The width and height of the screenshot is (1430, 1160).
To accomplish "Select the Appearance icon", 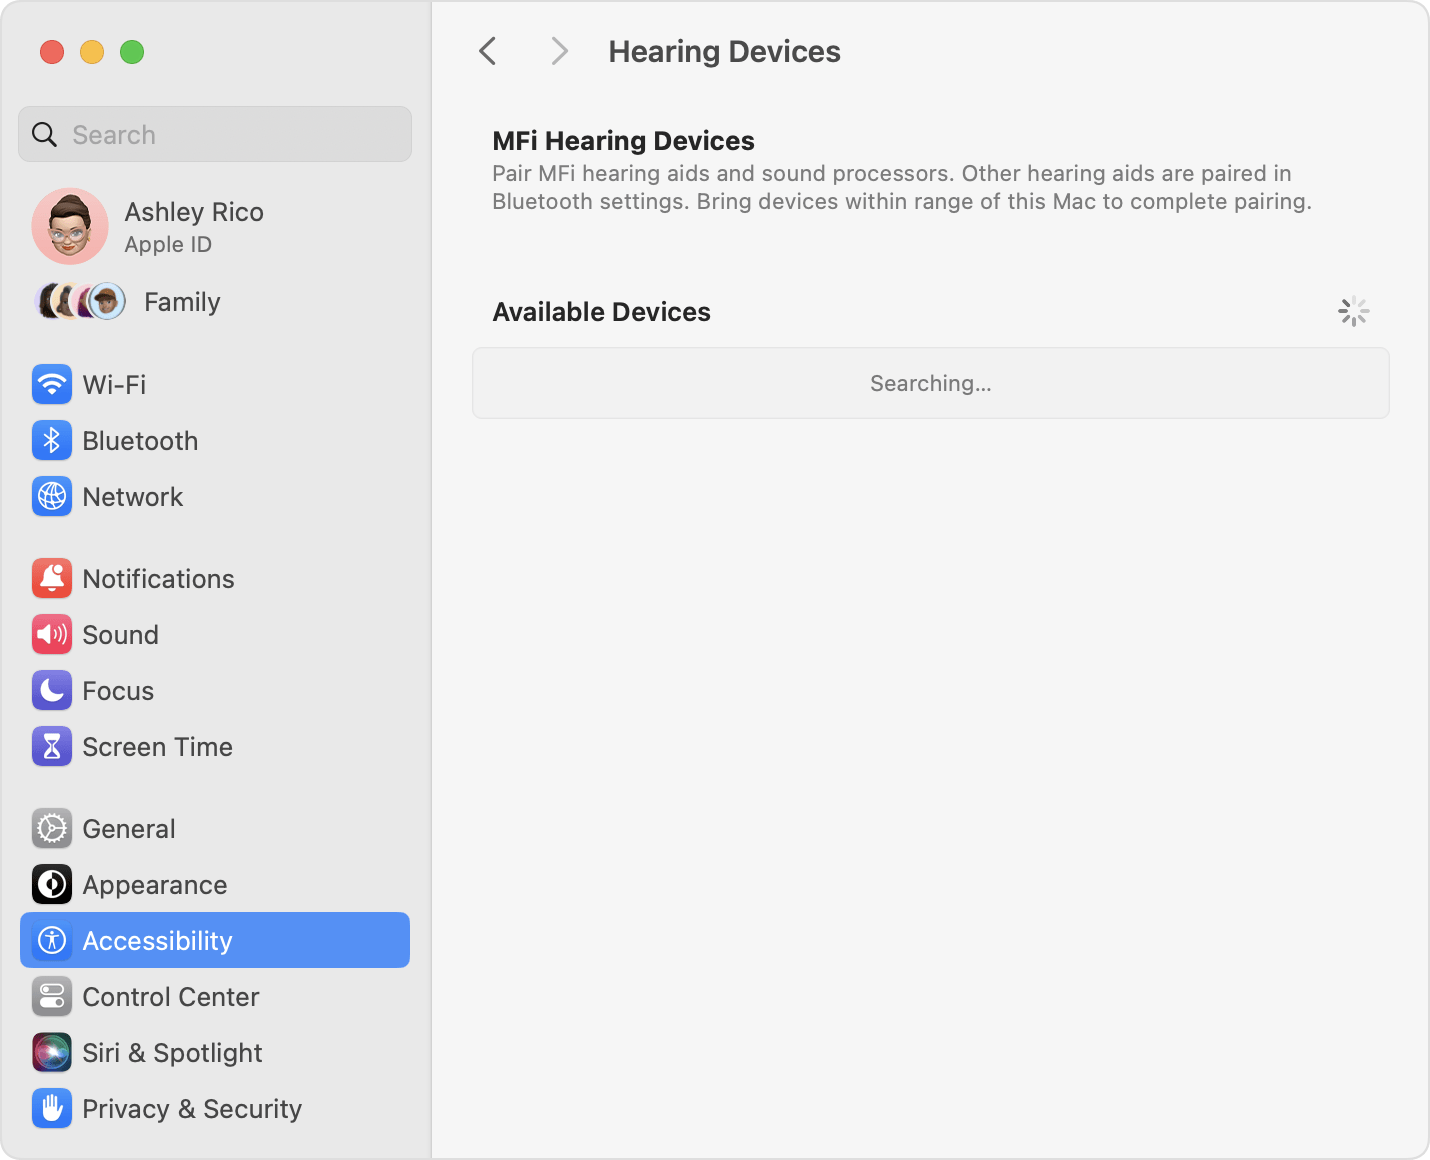I will 51,884.
